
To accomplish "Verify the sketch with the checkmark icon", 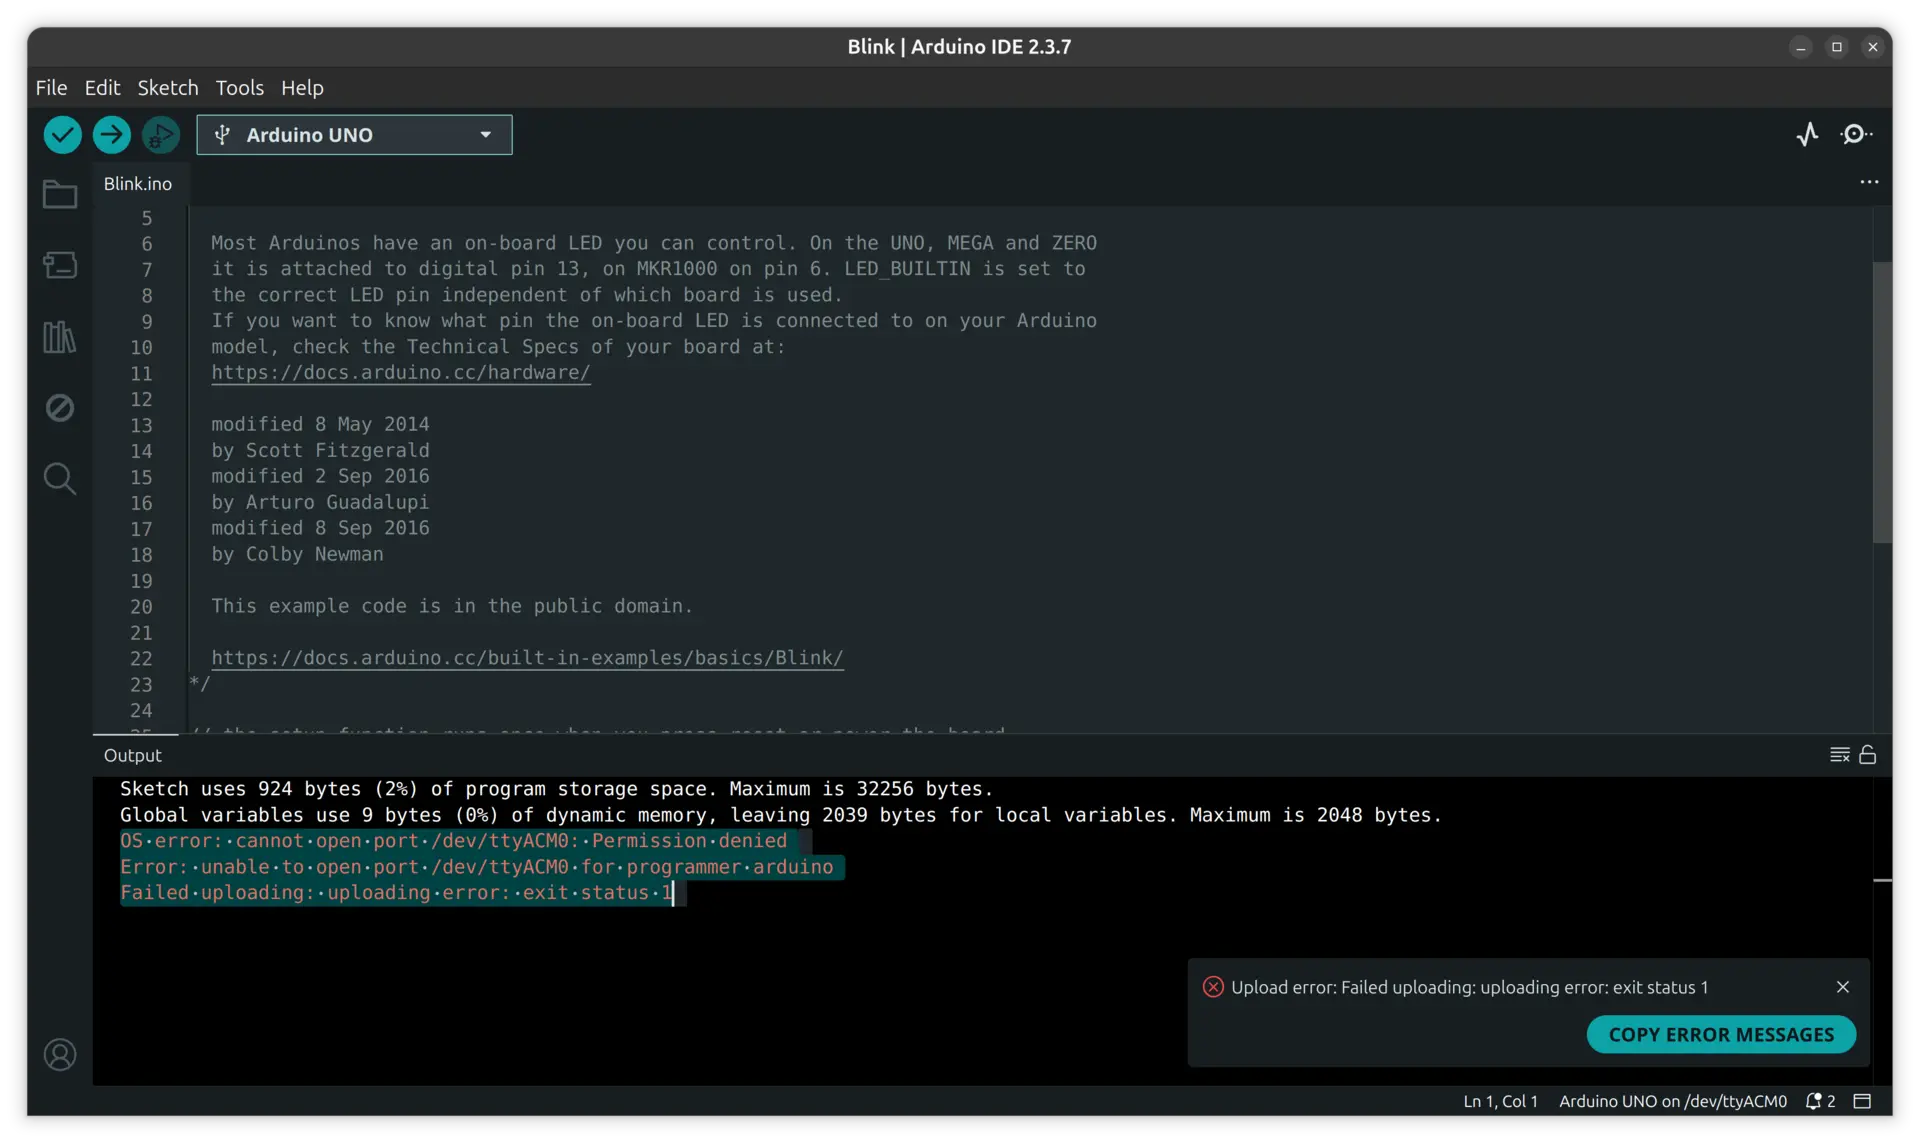I will coord(62,134).
